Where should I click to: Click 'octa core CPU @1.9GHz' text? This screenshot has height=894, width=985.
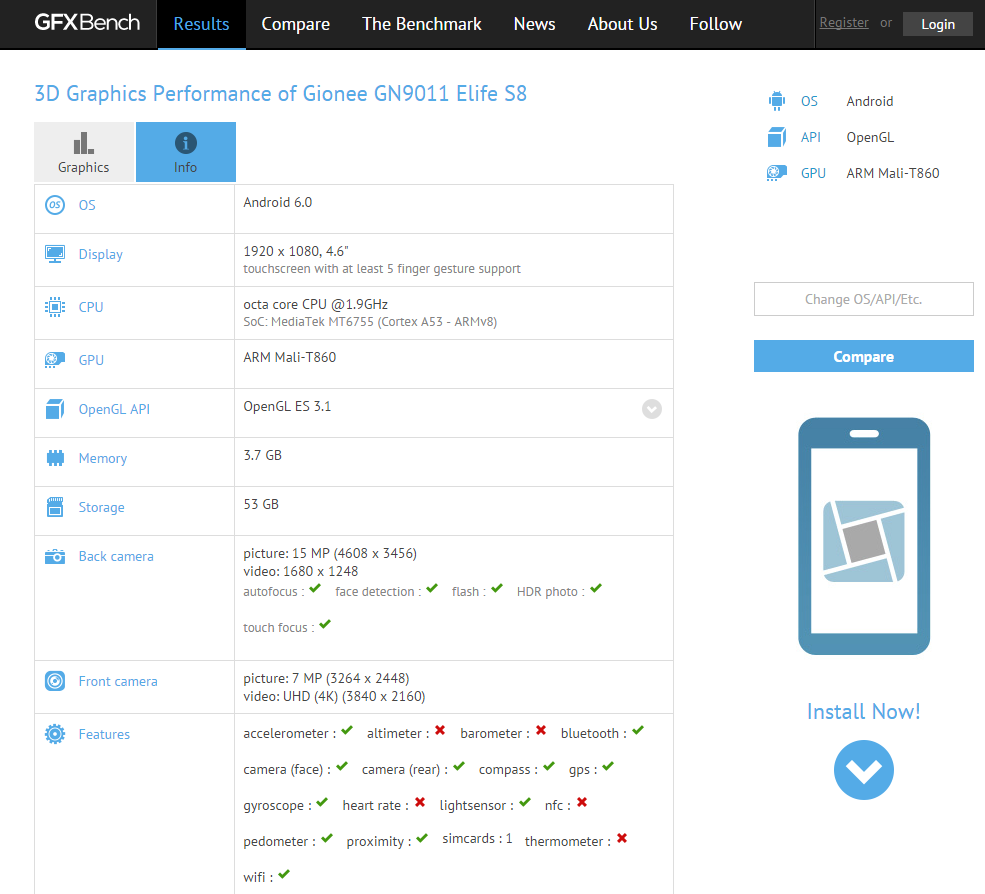coord(315,304)
